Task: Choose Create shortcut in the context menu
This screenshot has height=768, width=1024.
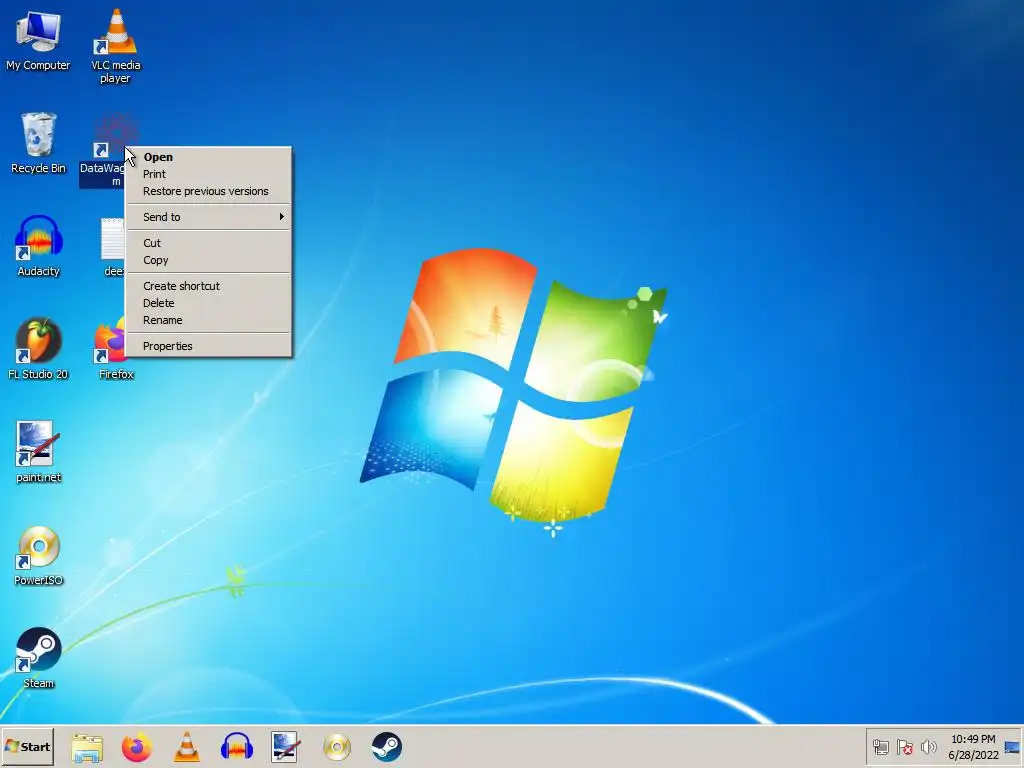Action: (x=208, y=286)
